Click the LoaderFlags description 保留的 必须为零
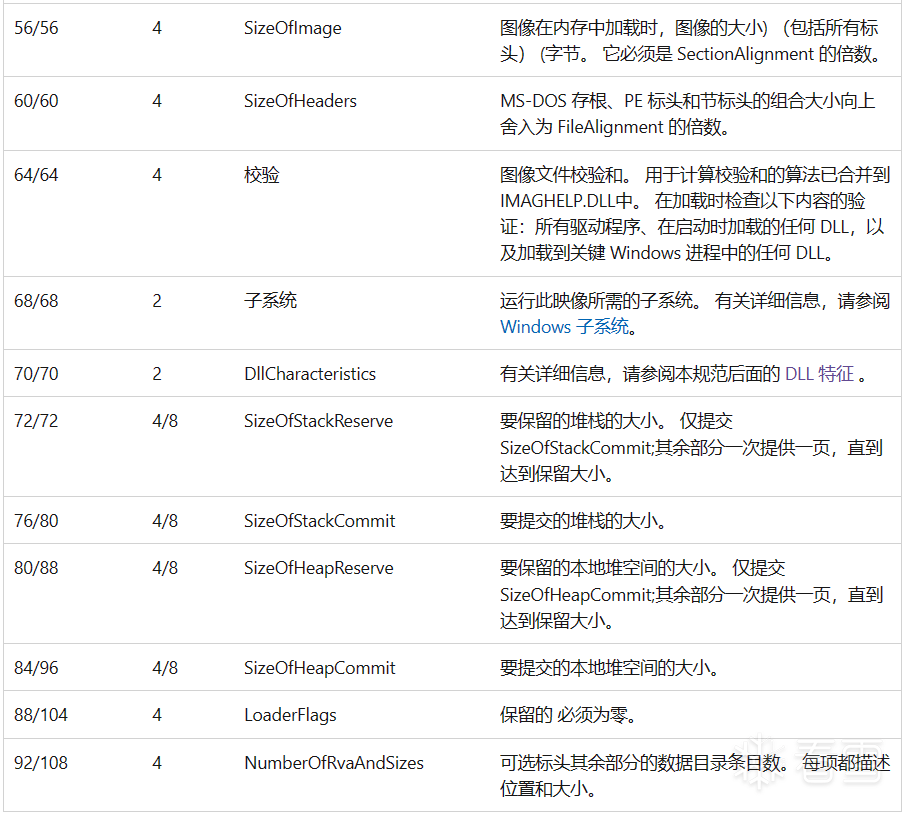 [x=568, y=715]
